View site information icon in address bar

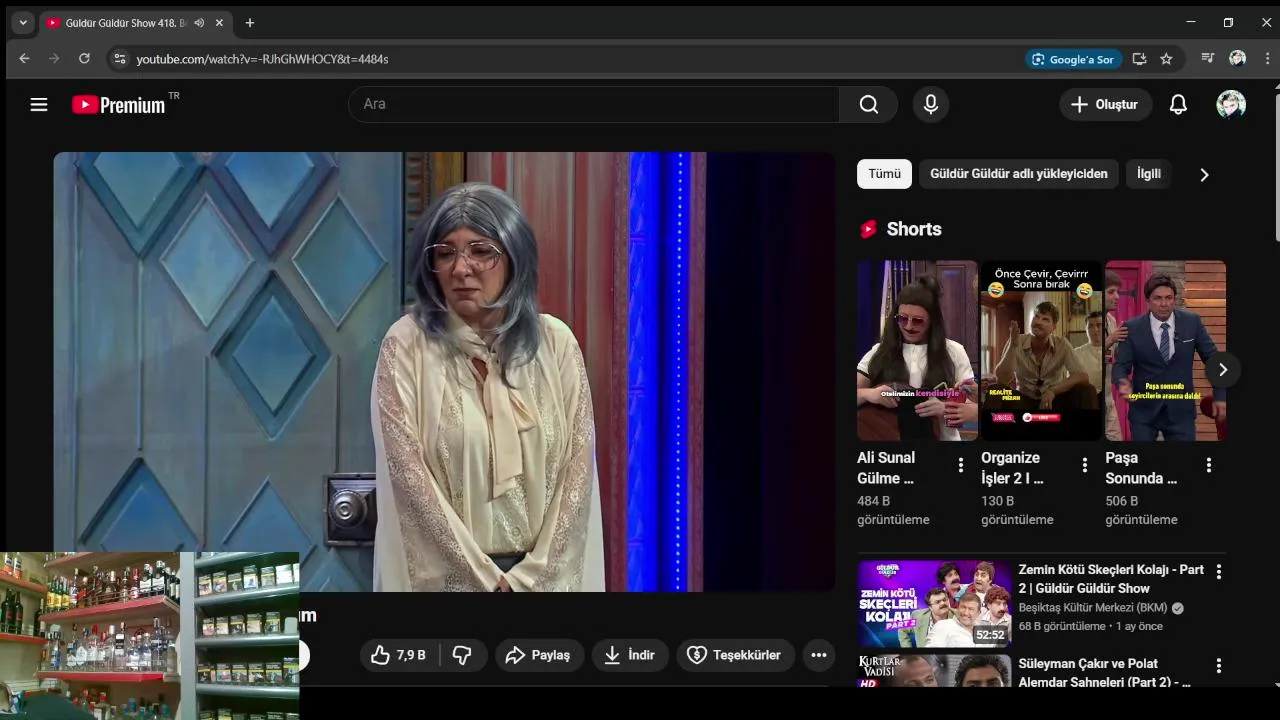pyautogui.click(x=119, y=59)
